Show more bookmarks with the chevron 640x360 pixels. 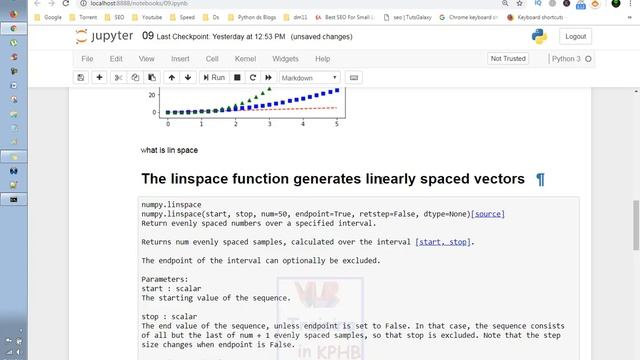click(630, 18)
